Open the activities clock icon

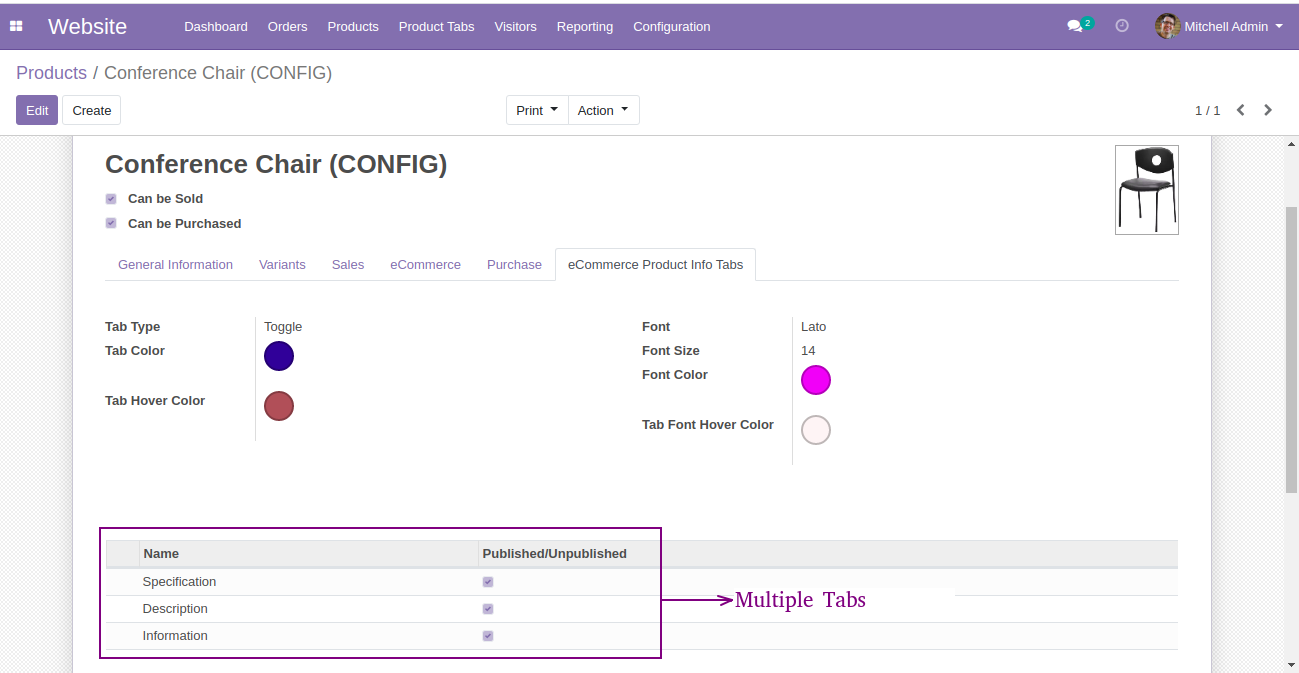[1122, 26]
